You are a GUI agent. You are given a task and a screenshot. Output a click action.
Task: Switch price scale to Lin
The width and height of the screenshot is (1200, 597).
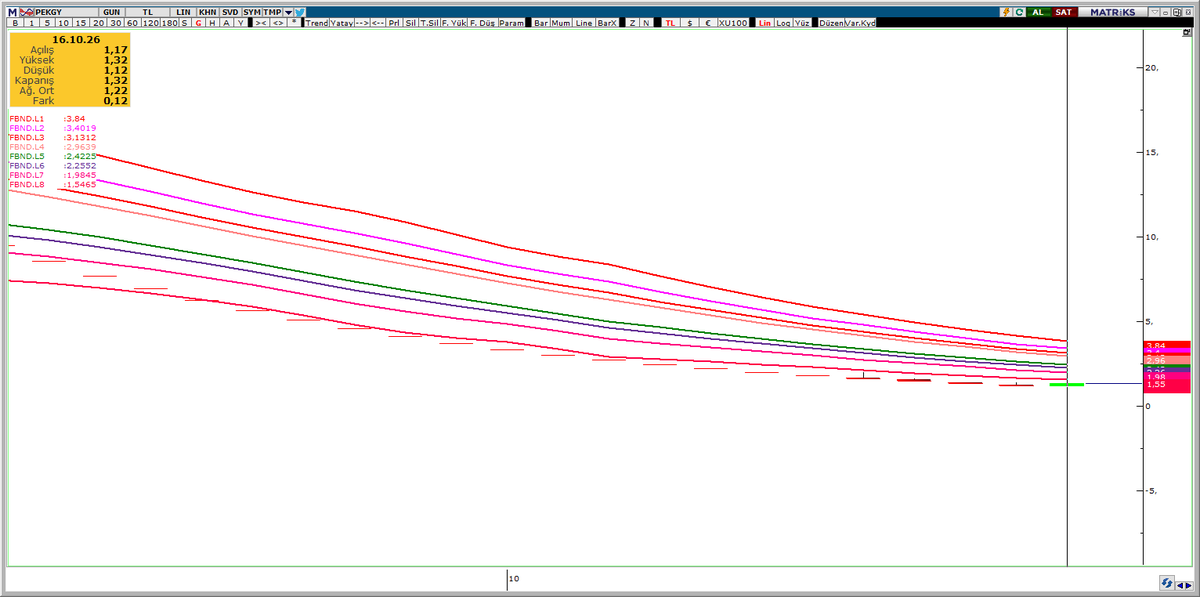tap(765, 22)
